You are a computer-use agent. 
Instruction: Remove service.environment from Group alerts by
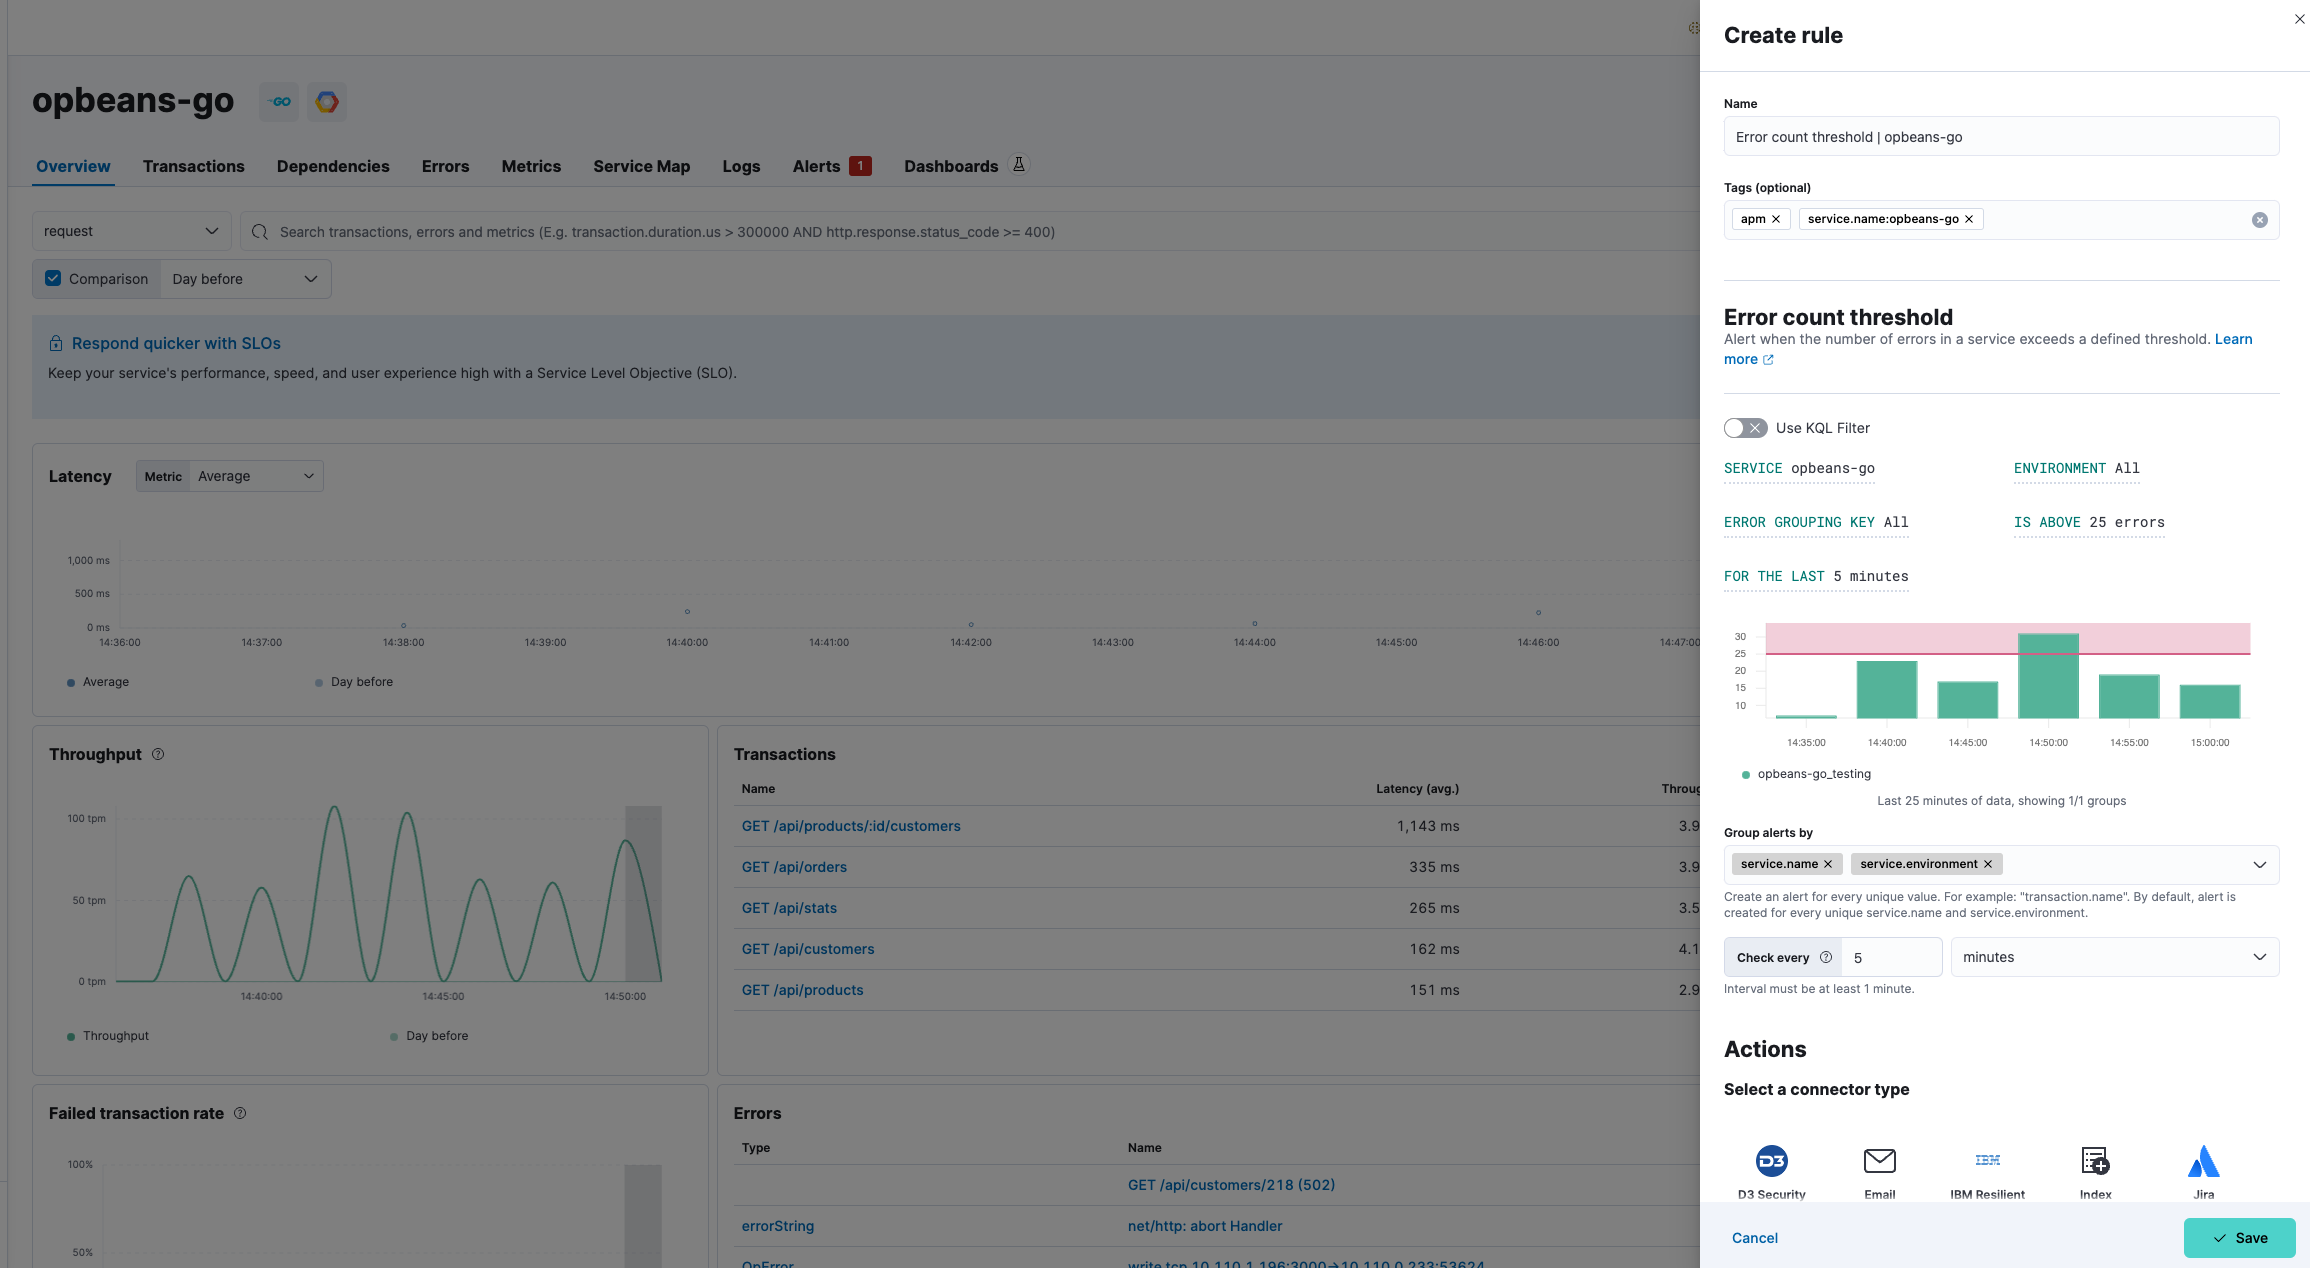point(1988,864)
